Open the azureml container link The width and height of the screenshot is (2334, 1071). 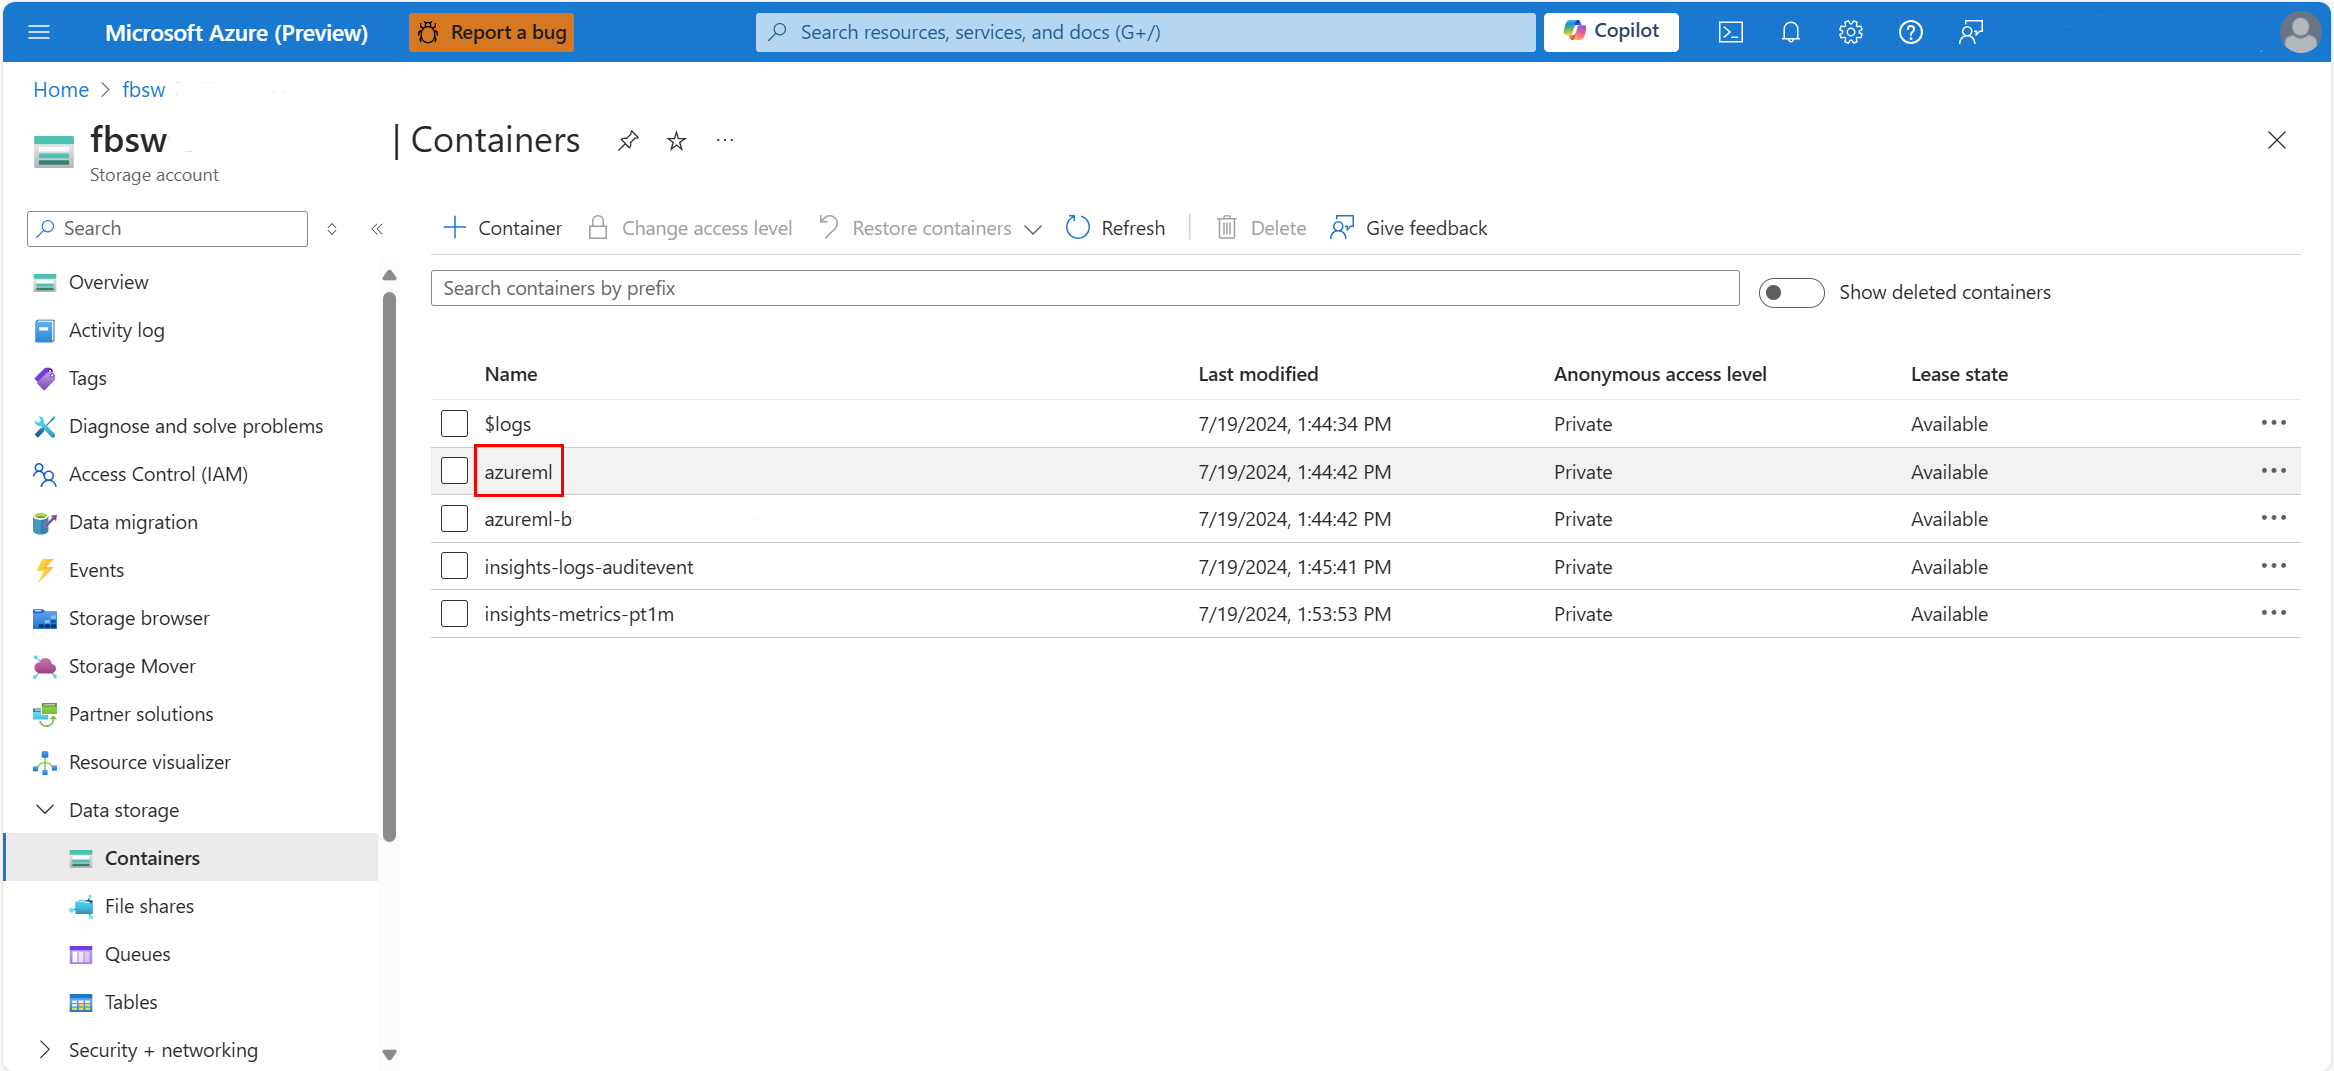(x=518, y=472)
